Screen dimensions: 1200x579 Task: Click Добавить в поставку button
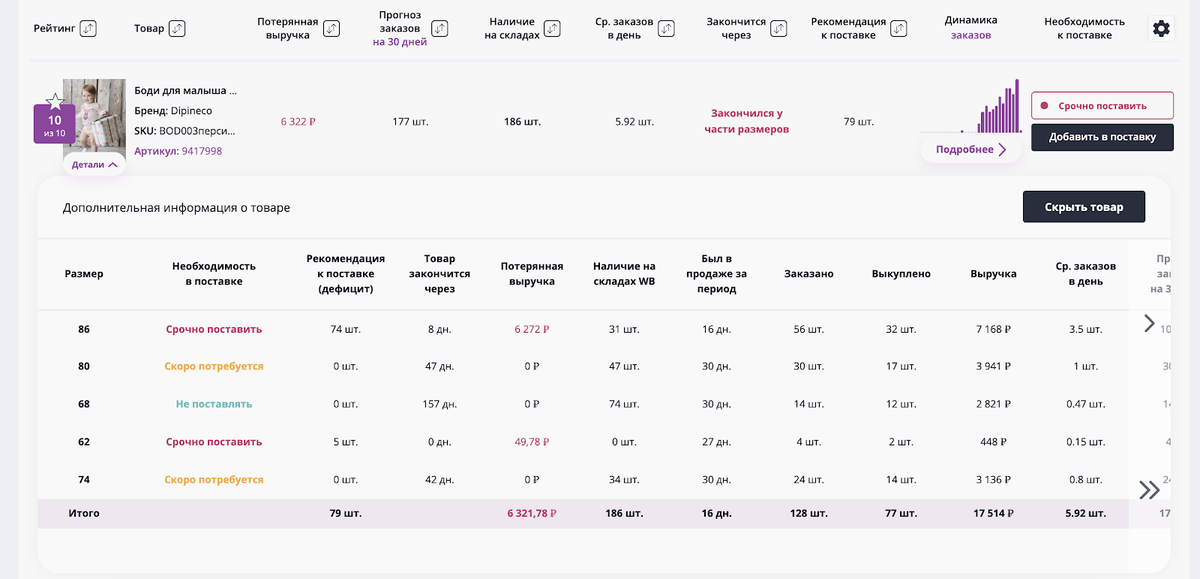coord(1102,137)
